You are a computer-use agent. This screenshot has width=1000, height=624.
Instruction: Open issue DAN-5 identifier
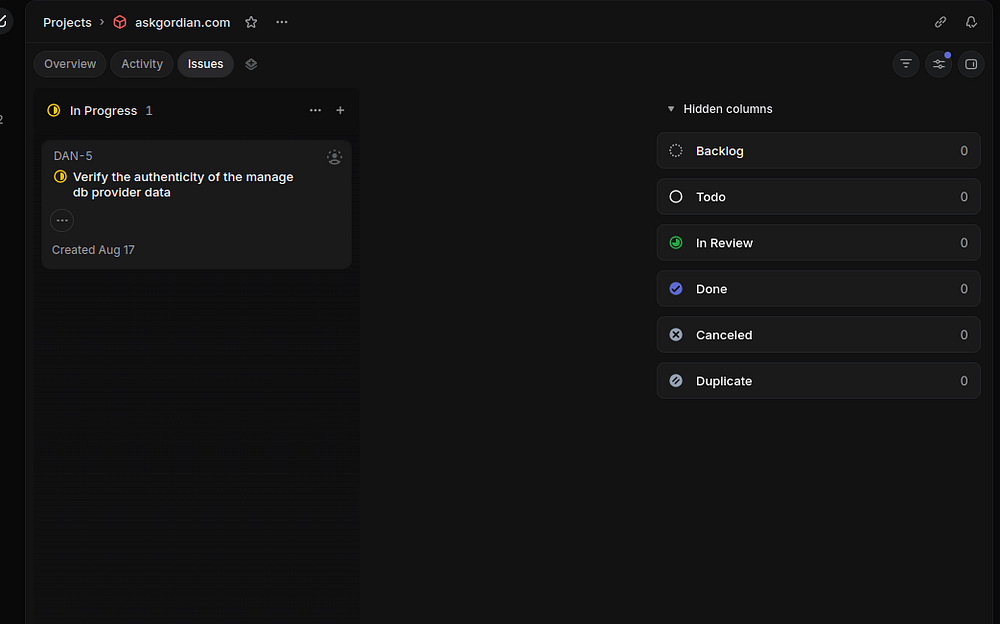(x=73, y=156)
